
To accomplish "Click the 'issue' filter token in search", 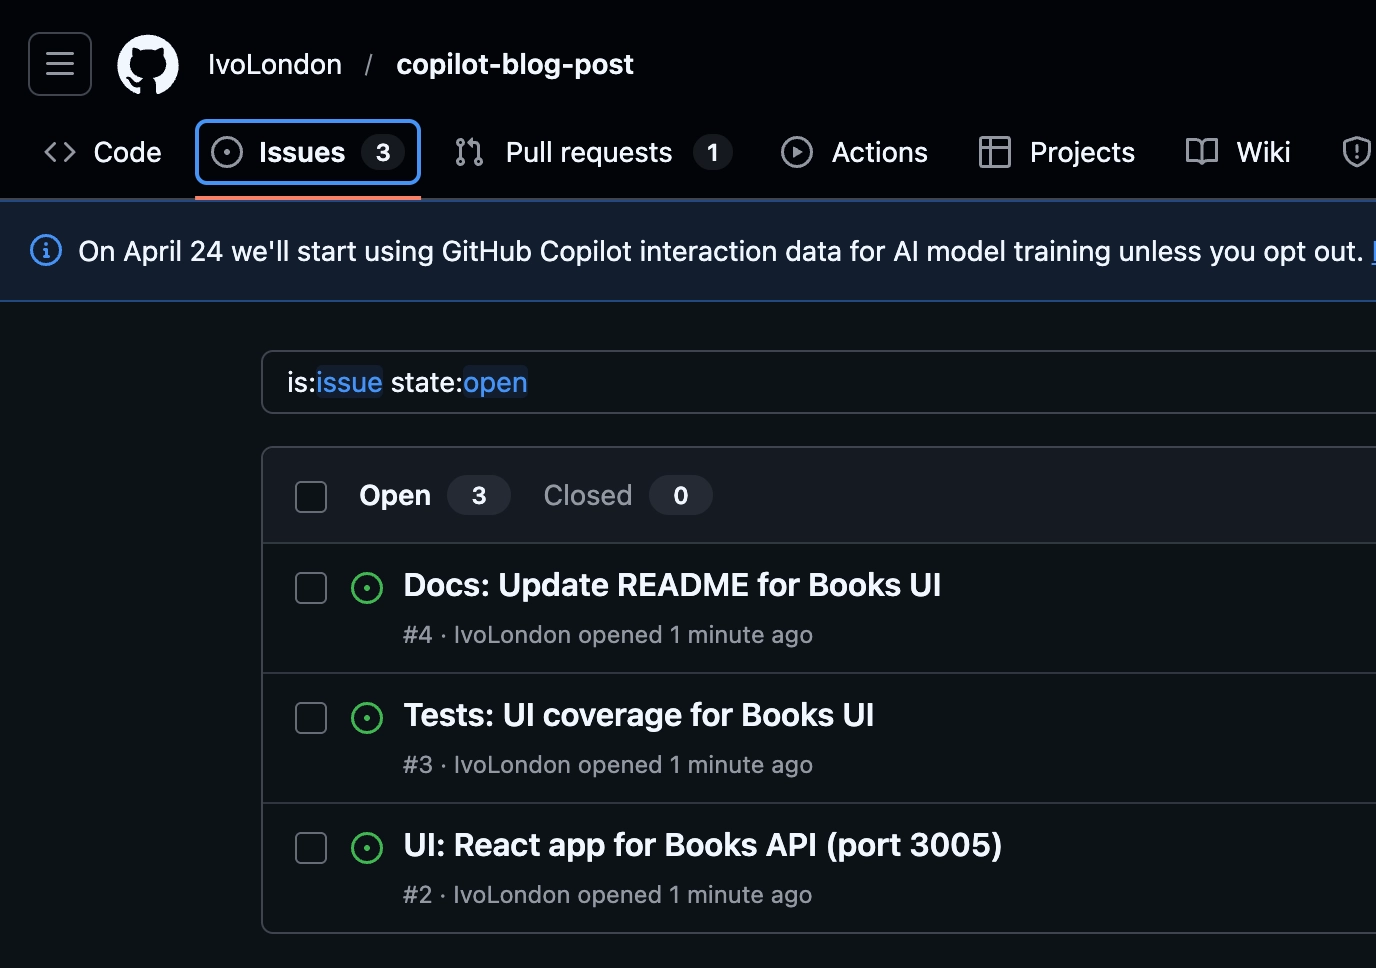I will 349,382.
